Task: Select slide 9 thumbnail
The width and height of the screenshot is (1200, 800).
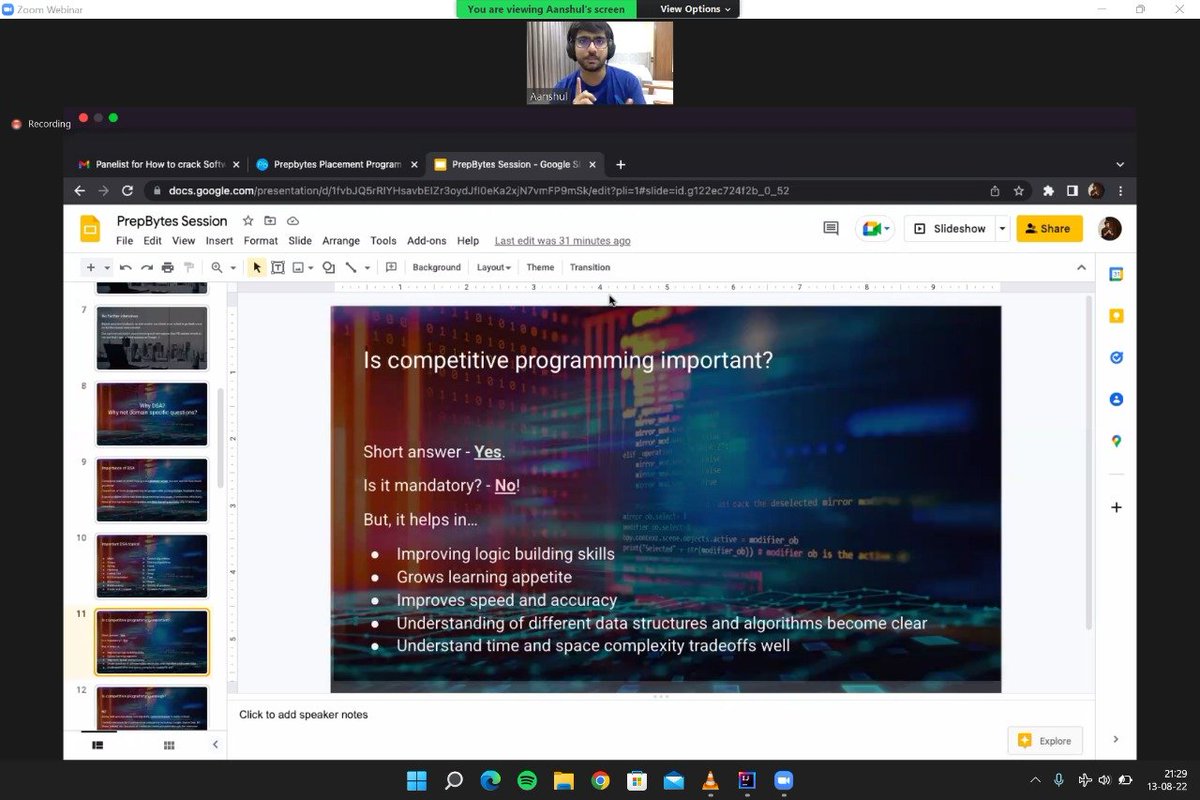Action: click(152, 490)
